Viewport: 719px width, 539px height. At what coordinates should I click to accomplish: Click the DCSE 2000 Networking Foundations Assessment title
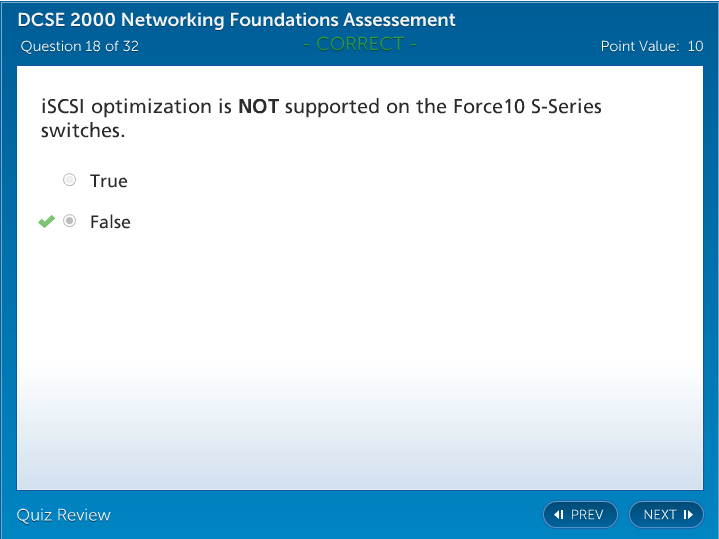(237, 20)
